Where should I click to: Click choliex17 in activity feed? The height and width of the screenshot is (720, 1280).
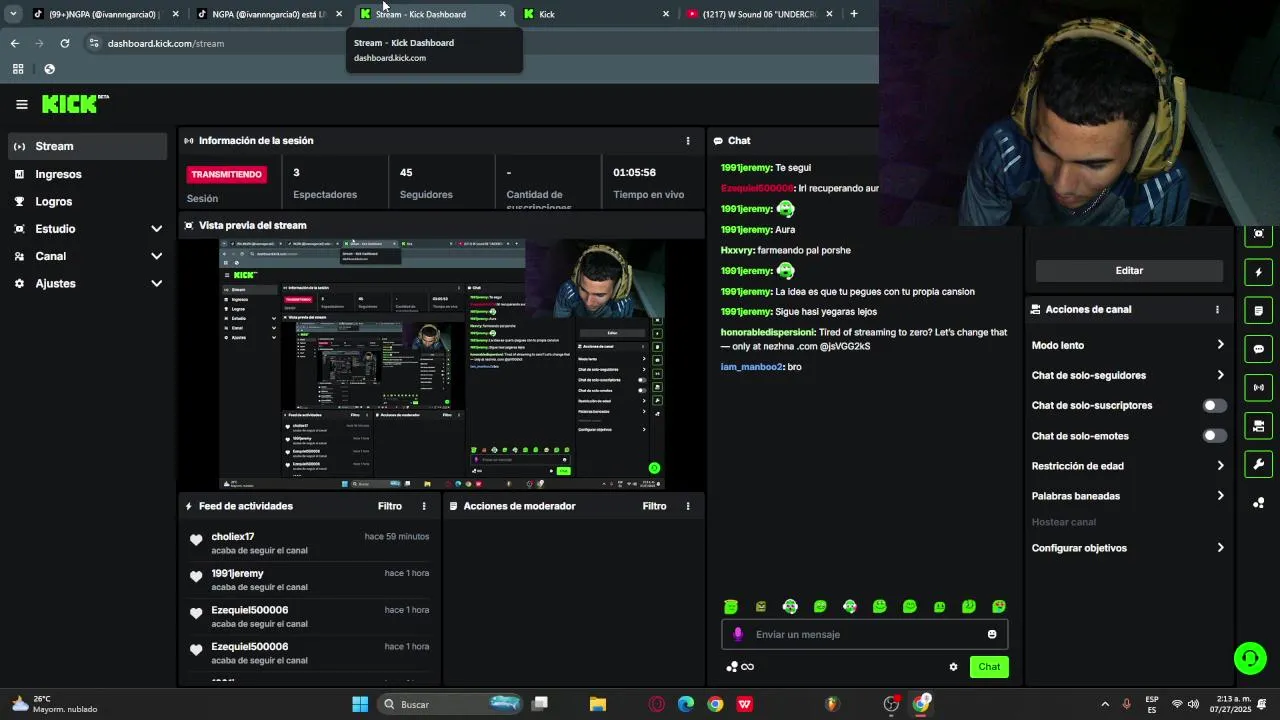pyautogui.click(x=233, y=537)
